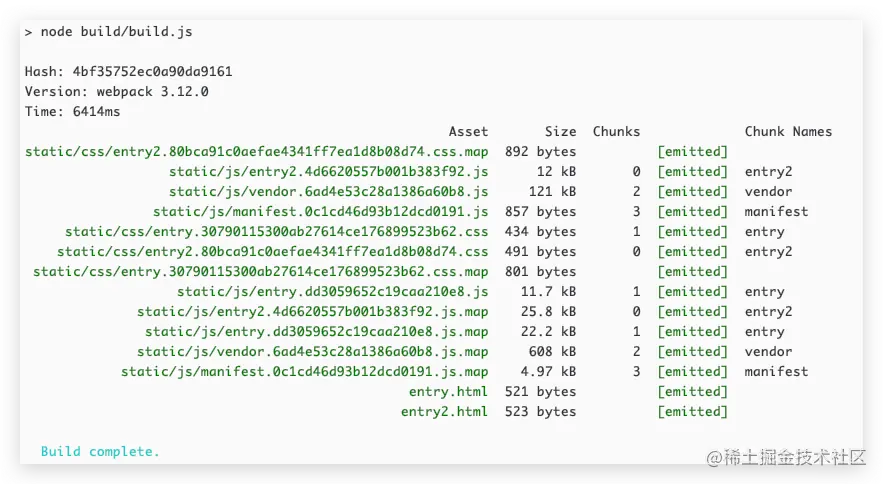Click the entry2 css.map asset path

click(x=256, y=152)
